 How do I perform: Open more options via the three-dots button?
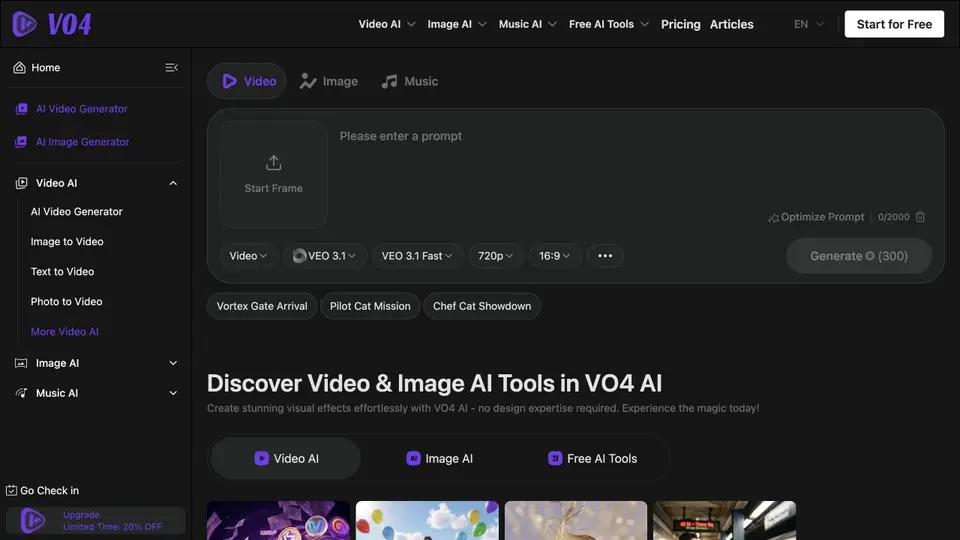(605, 256)
